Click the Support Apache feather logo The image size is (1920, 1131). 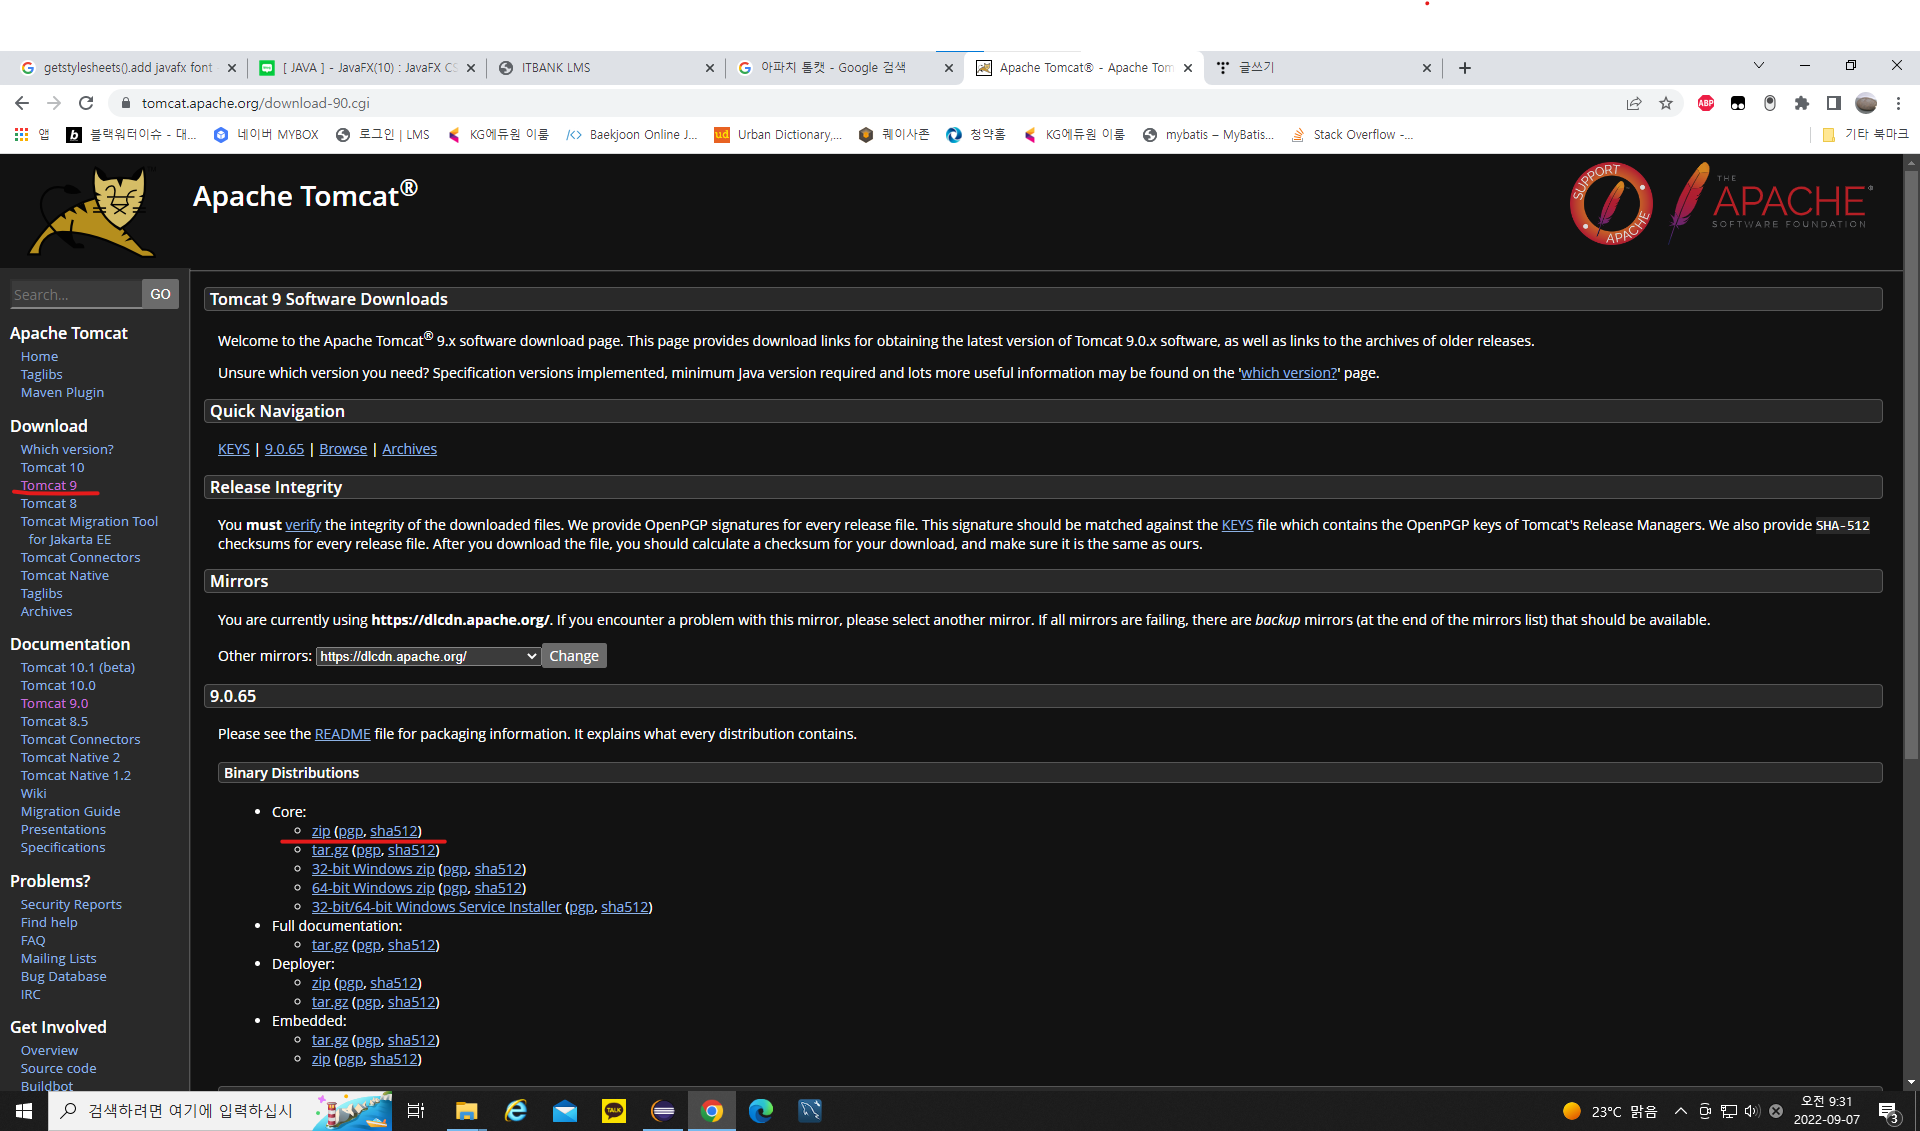pyautogui.click(x=1610, y=204)
